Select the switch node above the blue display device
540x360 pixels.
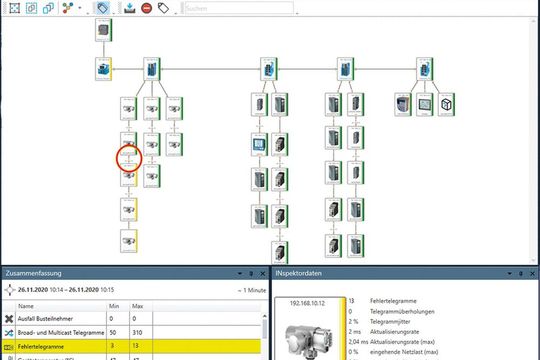tap(269, 69)
